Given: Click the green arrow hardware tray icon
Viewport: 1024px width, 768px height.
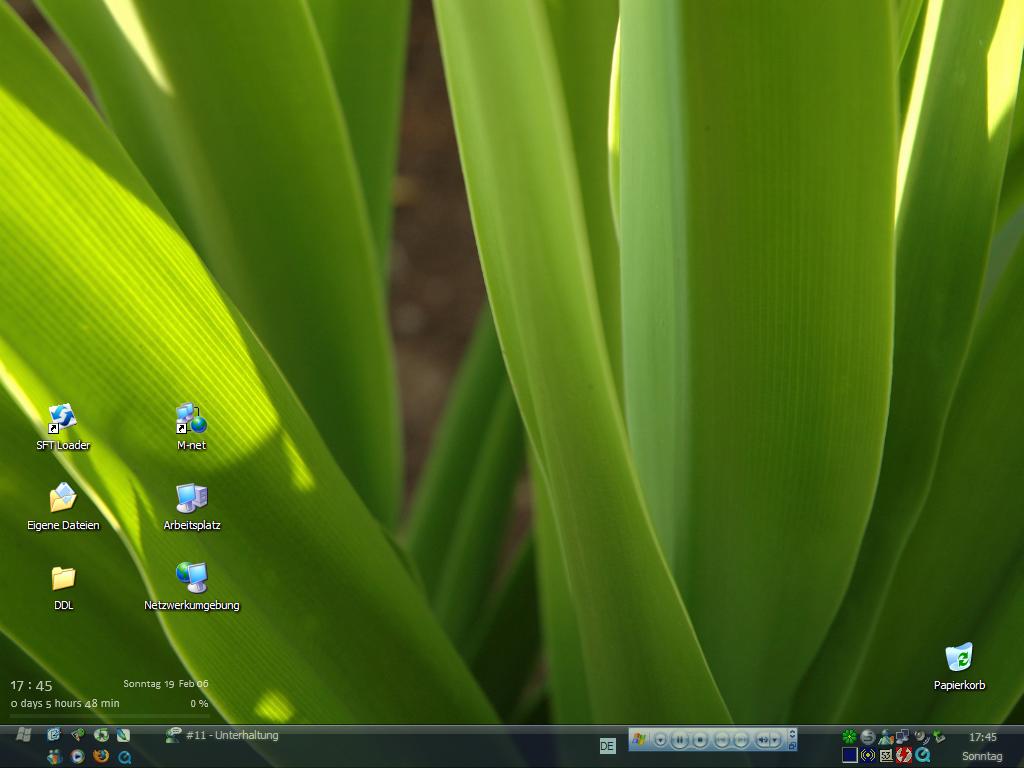Looking at the screenshot, I should 938,737.
